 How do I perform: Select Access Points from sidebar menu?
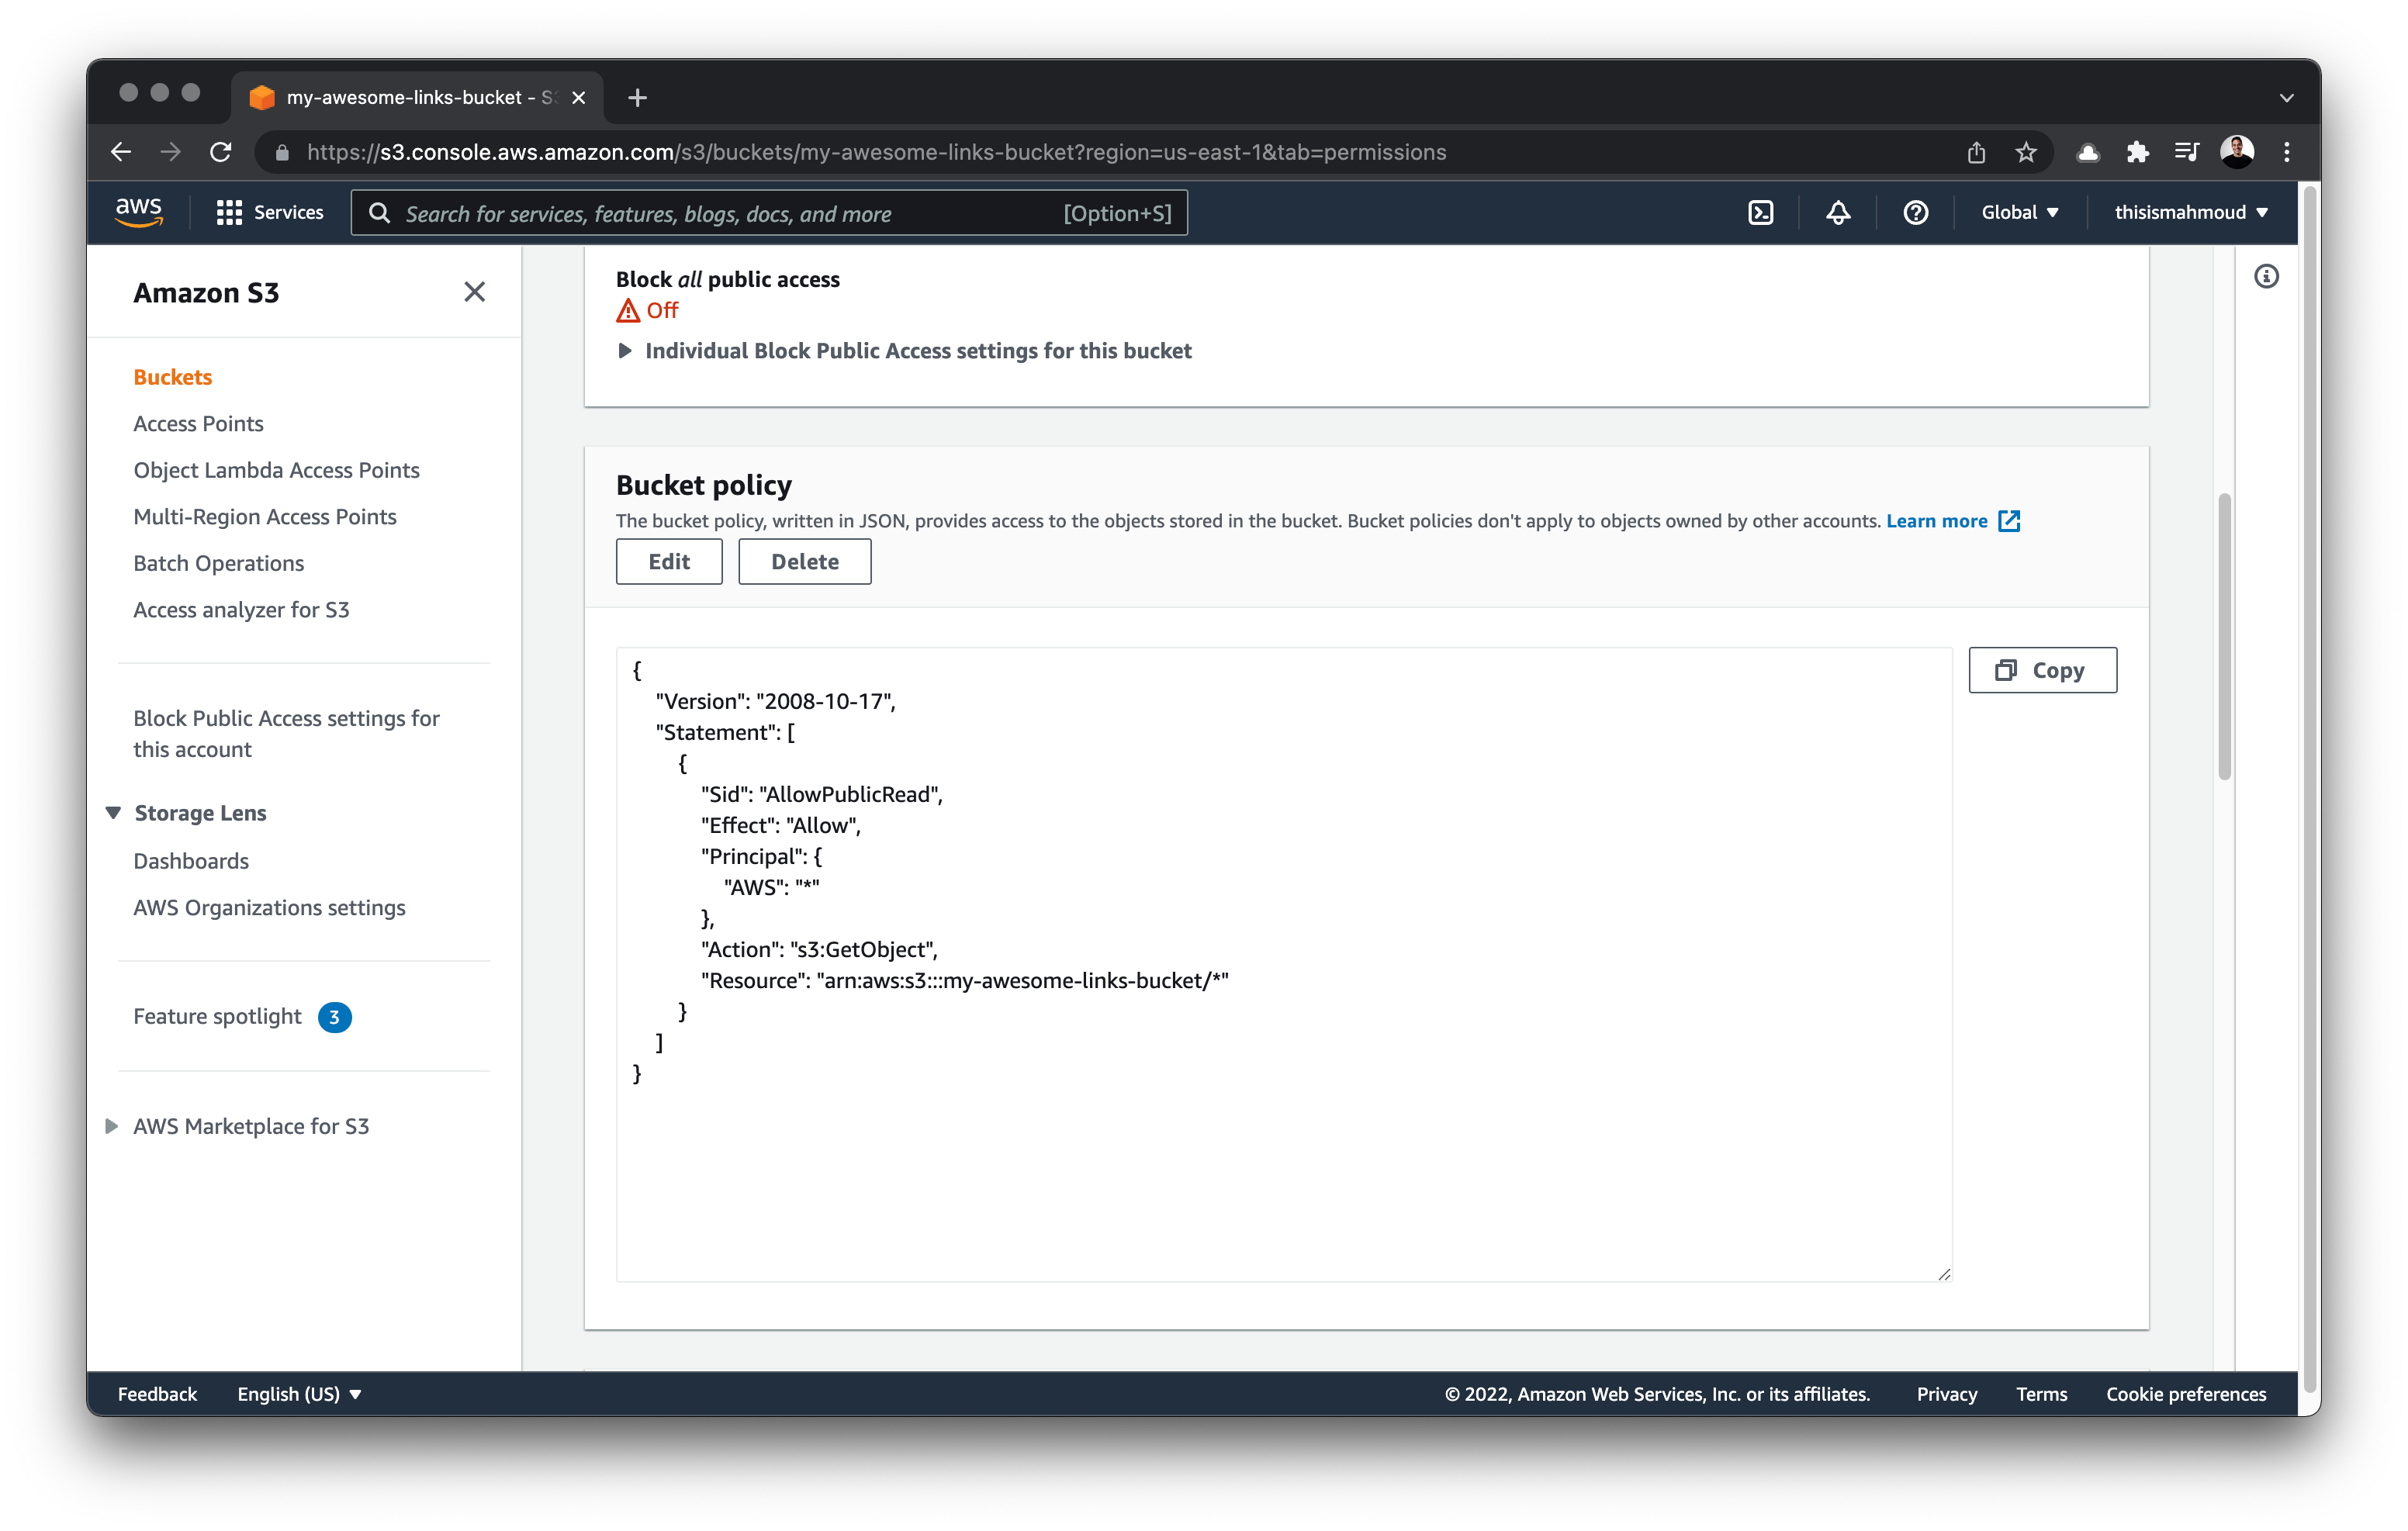coord(199,423)
